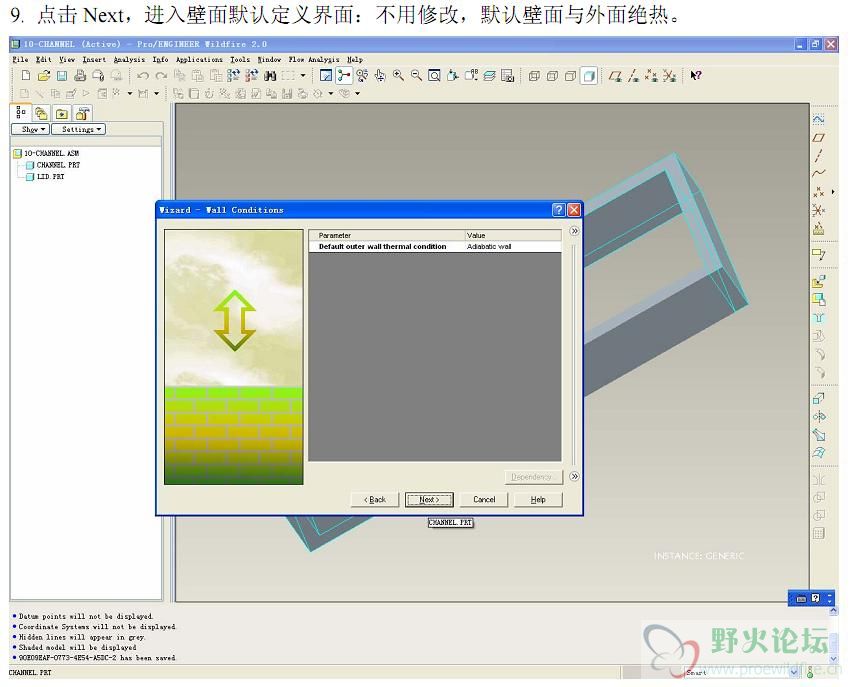Click the Coordinate System tool in right toolbar

818,210
